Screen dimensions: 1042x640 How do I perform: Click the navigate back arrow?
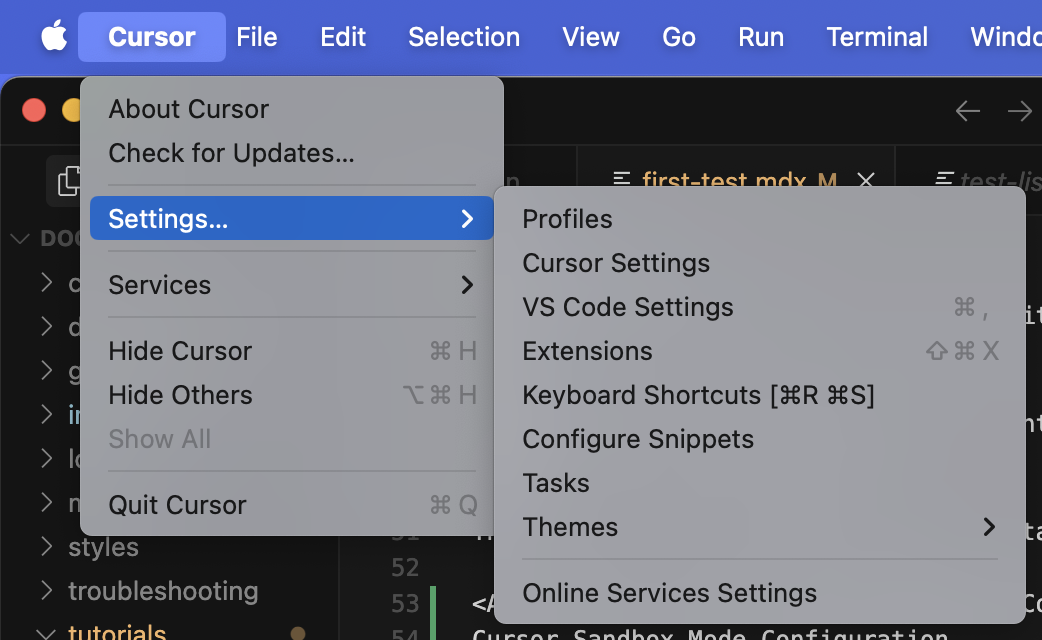[x=968, y=111]
